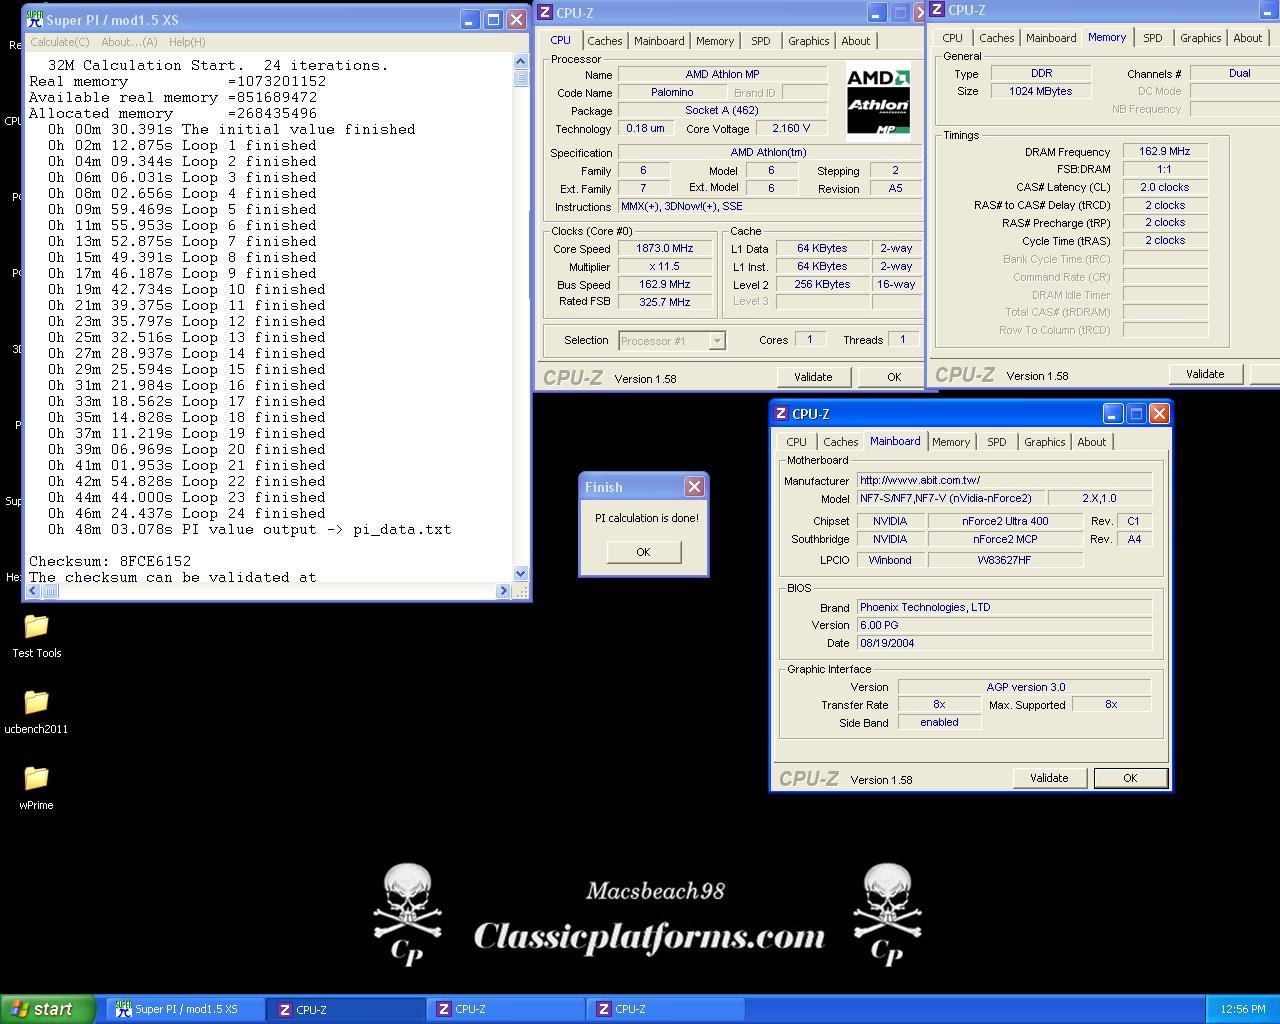1280x1024 pixels.
Task: Click Validate in CPU-Z Memory window
Action: 1205,374
